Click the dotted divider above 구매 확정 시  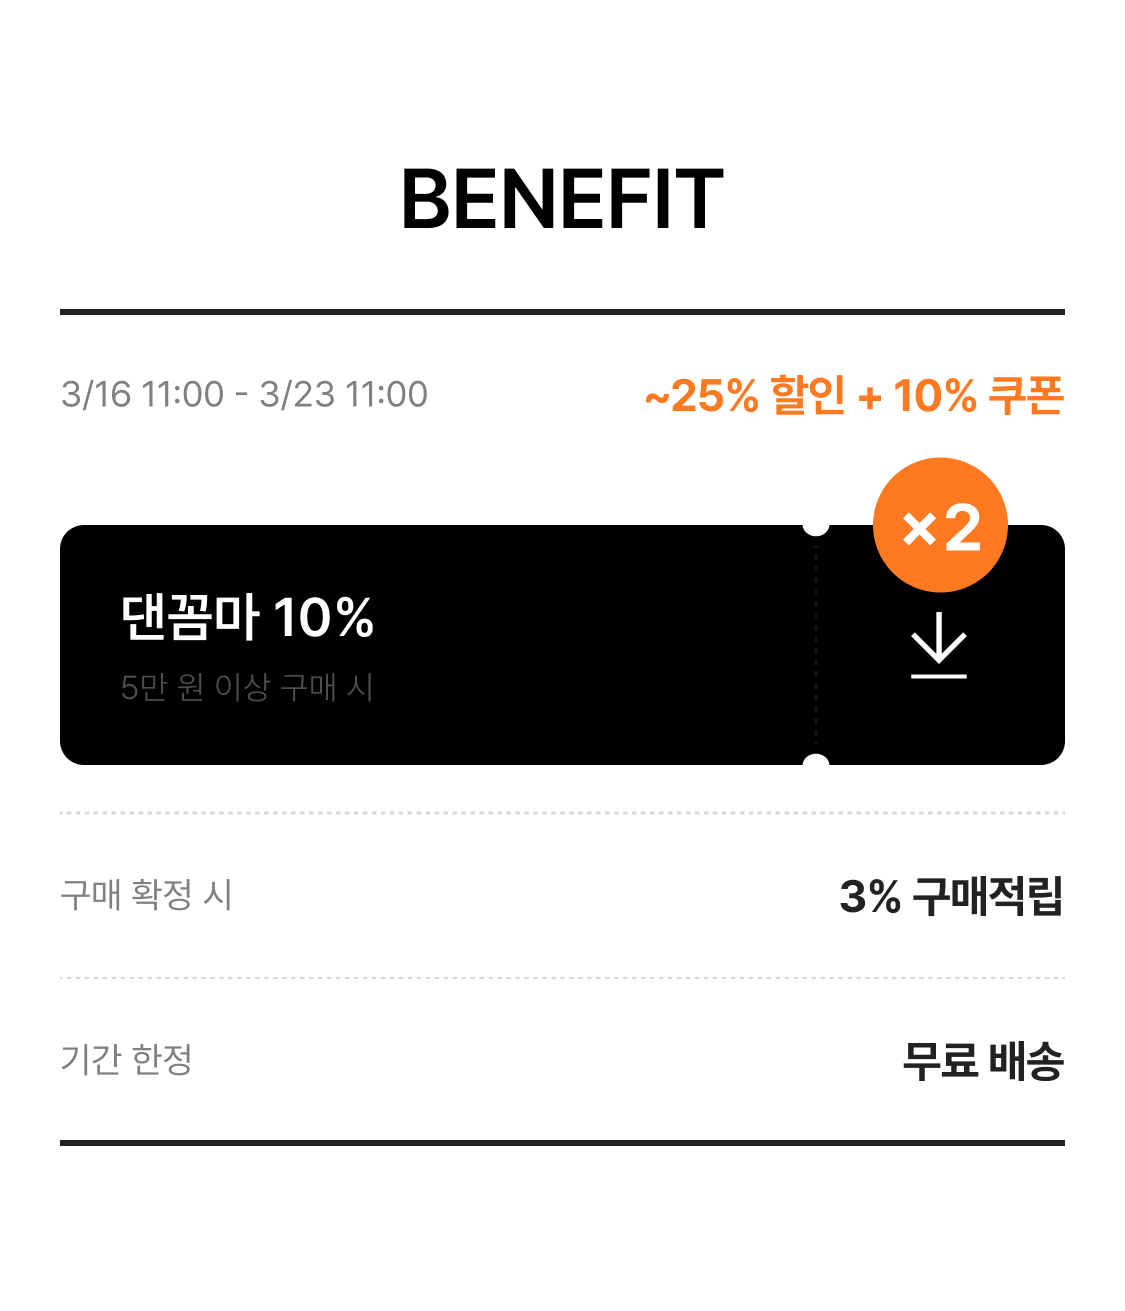562,813
